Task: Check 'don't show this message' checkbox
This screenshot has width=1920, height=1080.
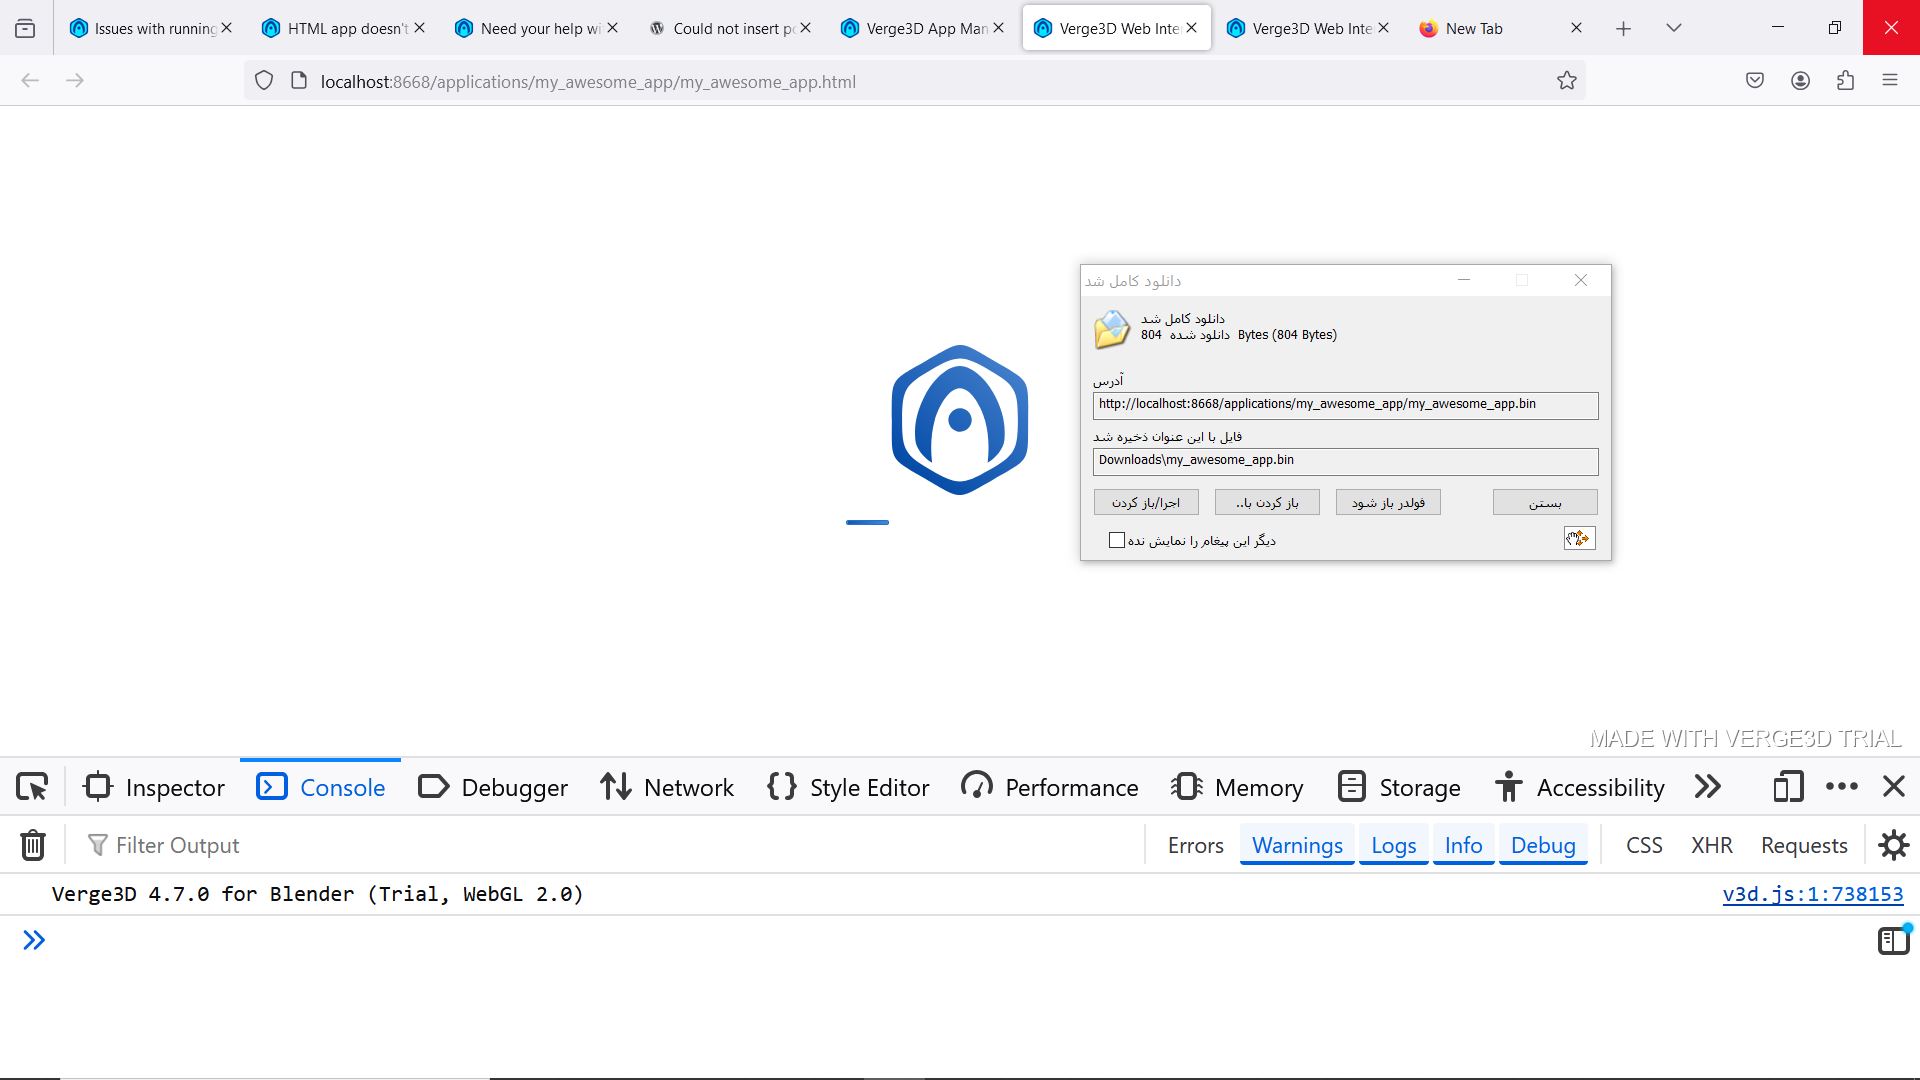Action: tap(1117, 541)
